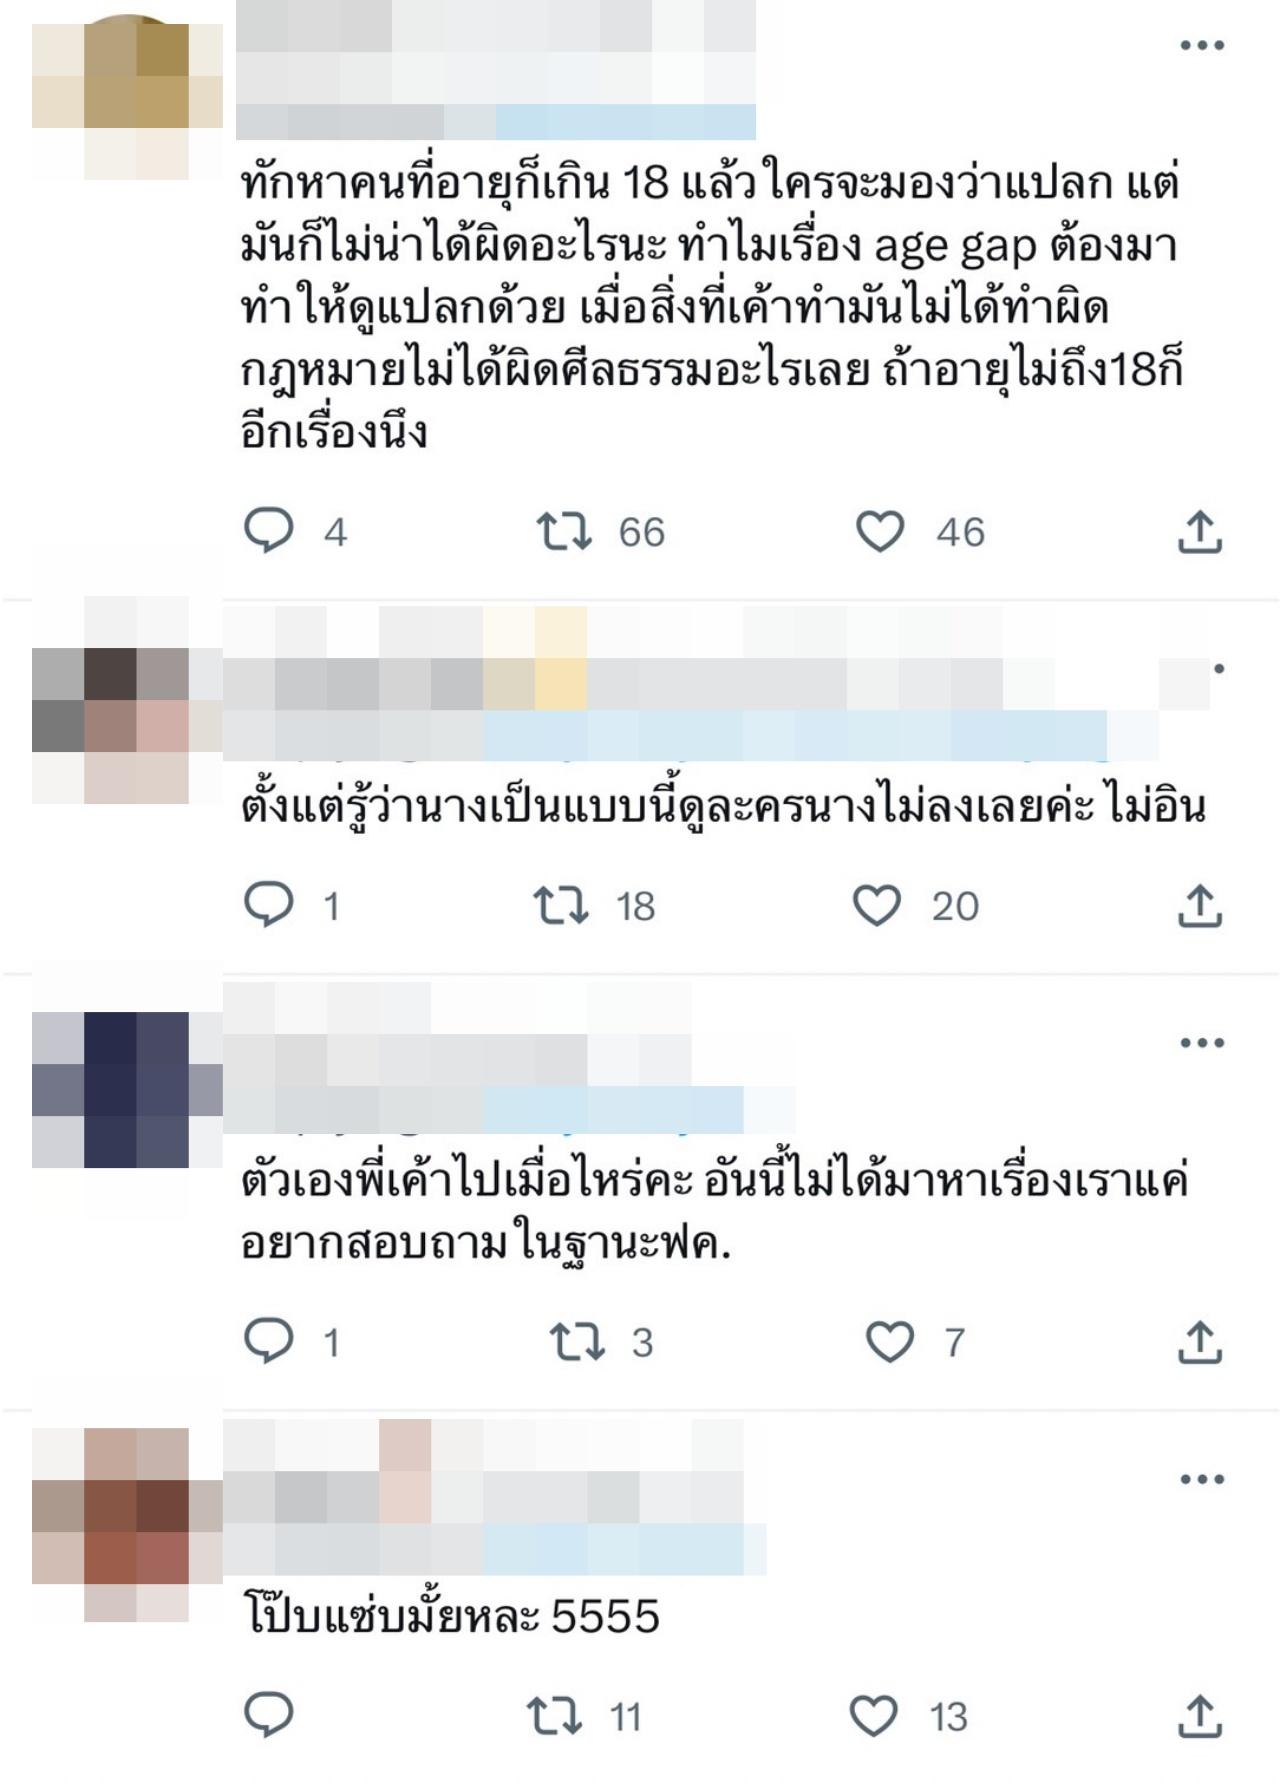Reply to the tweet with 3 retweets
Screen dimensions: 1280x1783
(x=269, y=1341)
